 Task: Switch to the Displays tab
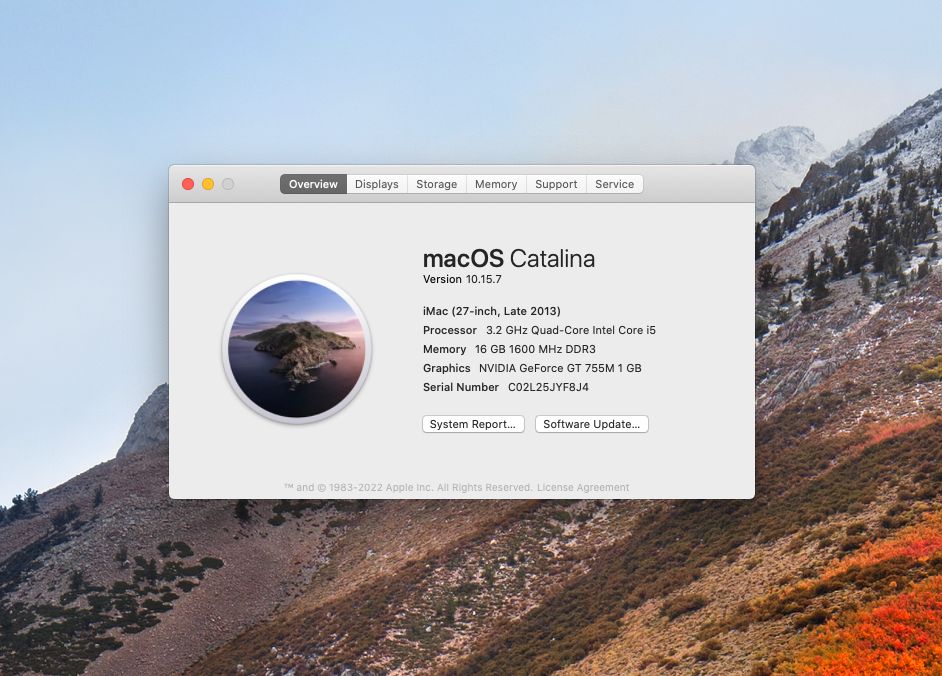click(x=376, y=184)
